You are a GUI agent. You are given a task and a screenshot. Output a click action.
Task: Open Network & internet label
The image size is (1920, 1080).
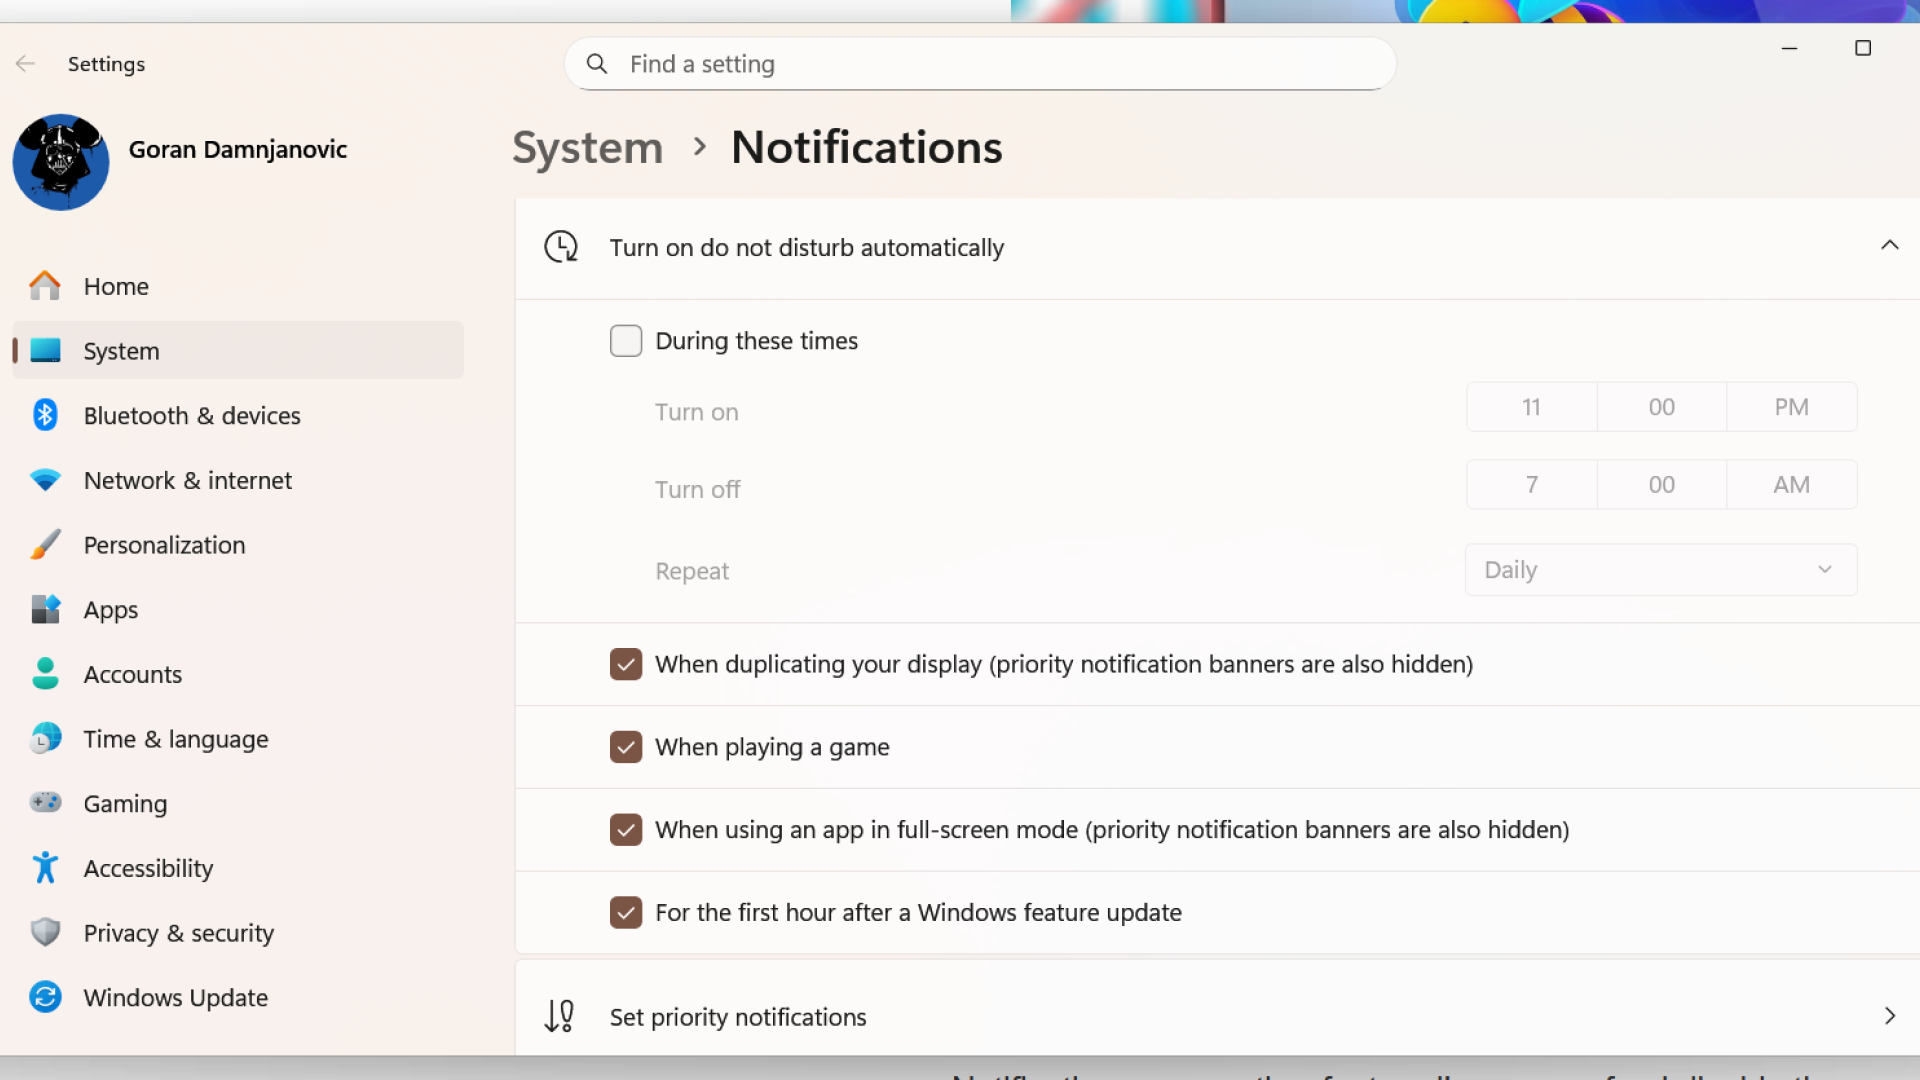(188, 481)
